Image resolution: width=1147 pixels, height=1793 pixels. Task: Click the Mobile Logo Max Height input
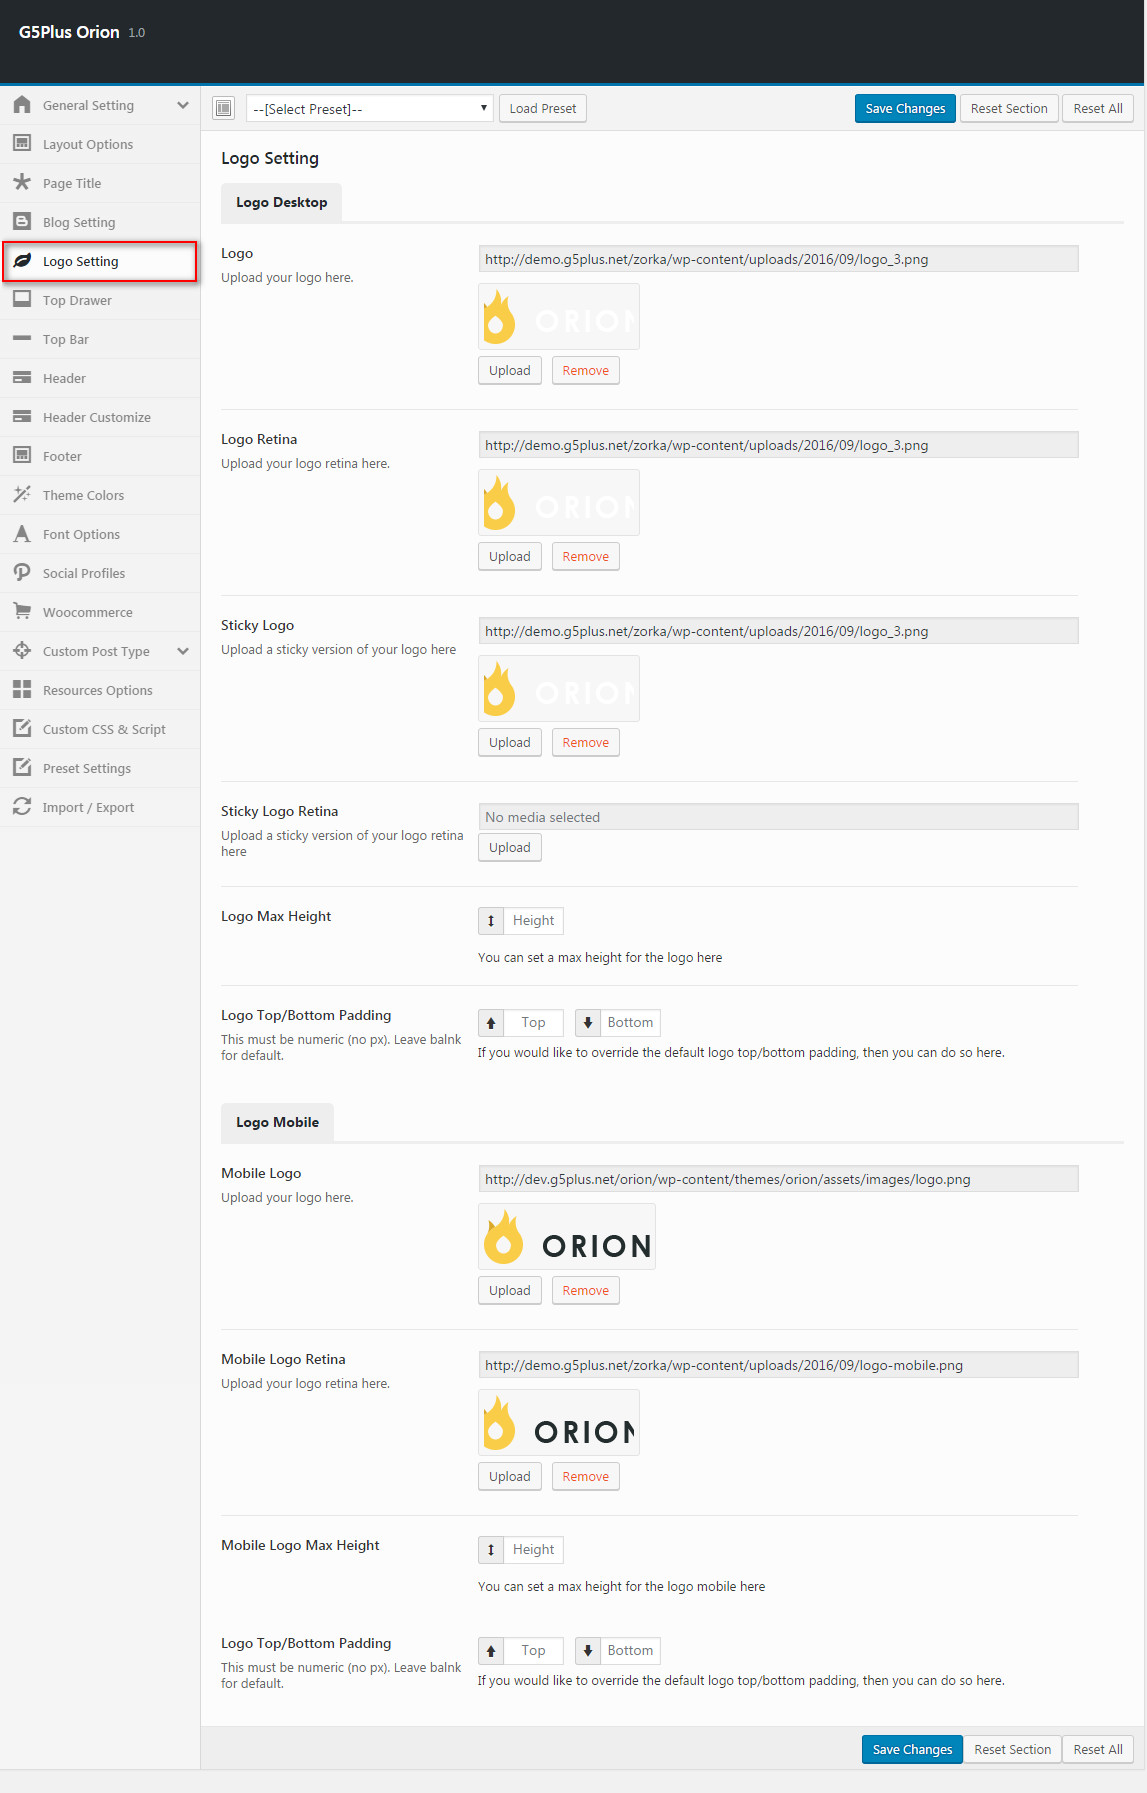533,1550
